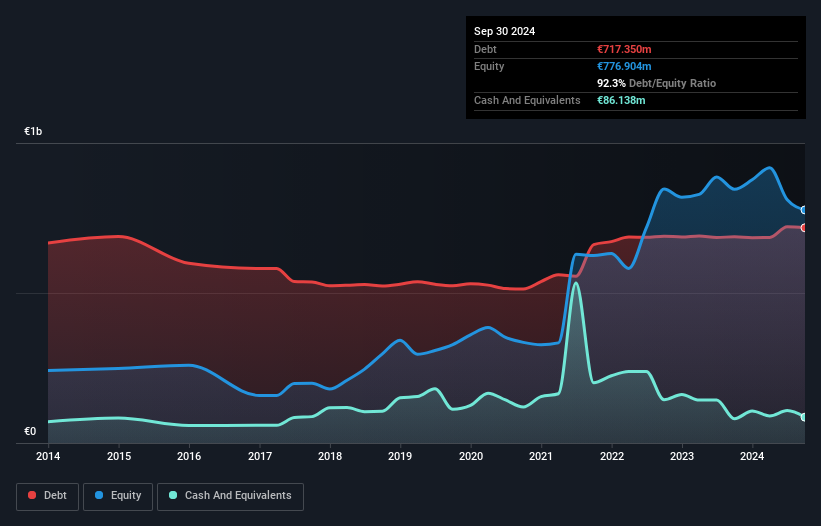Click the red Debt endpoint marker
The width and height of the screenshot is (821, 526).
pos(804,228)
